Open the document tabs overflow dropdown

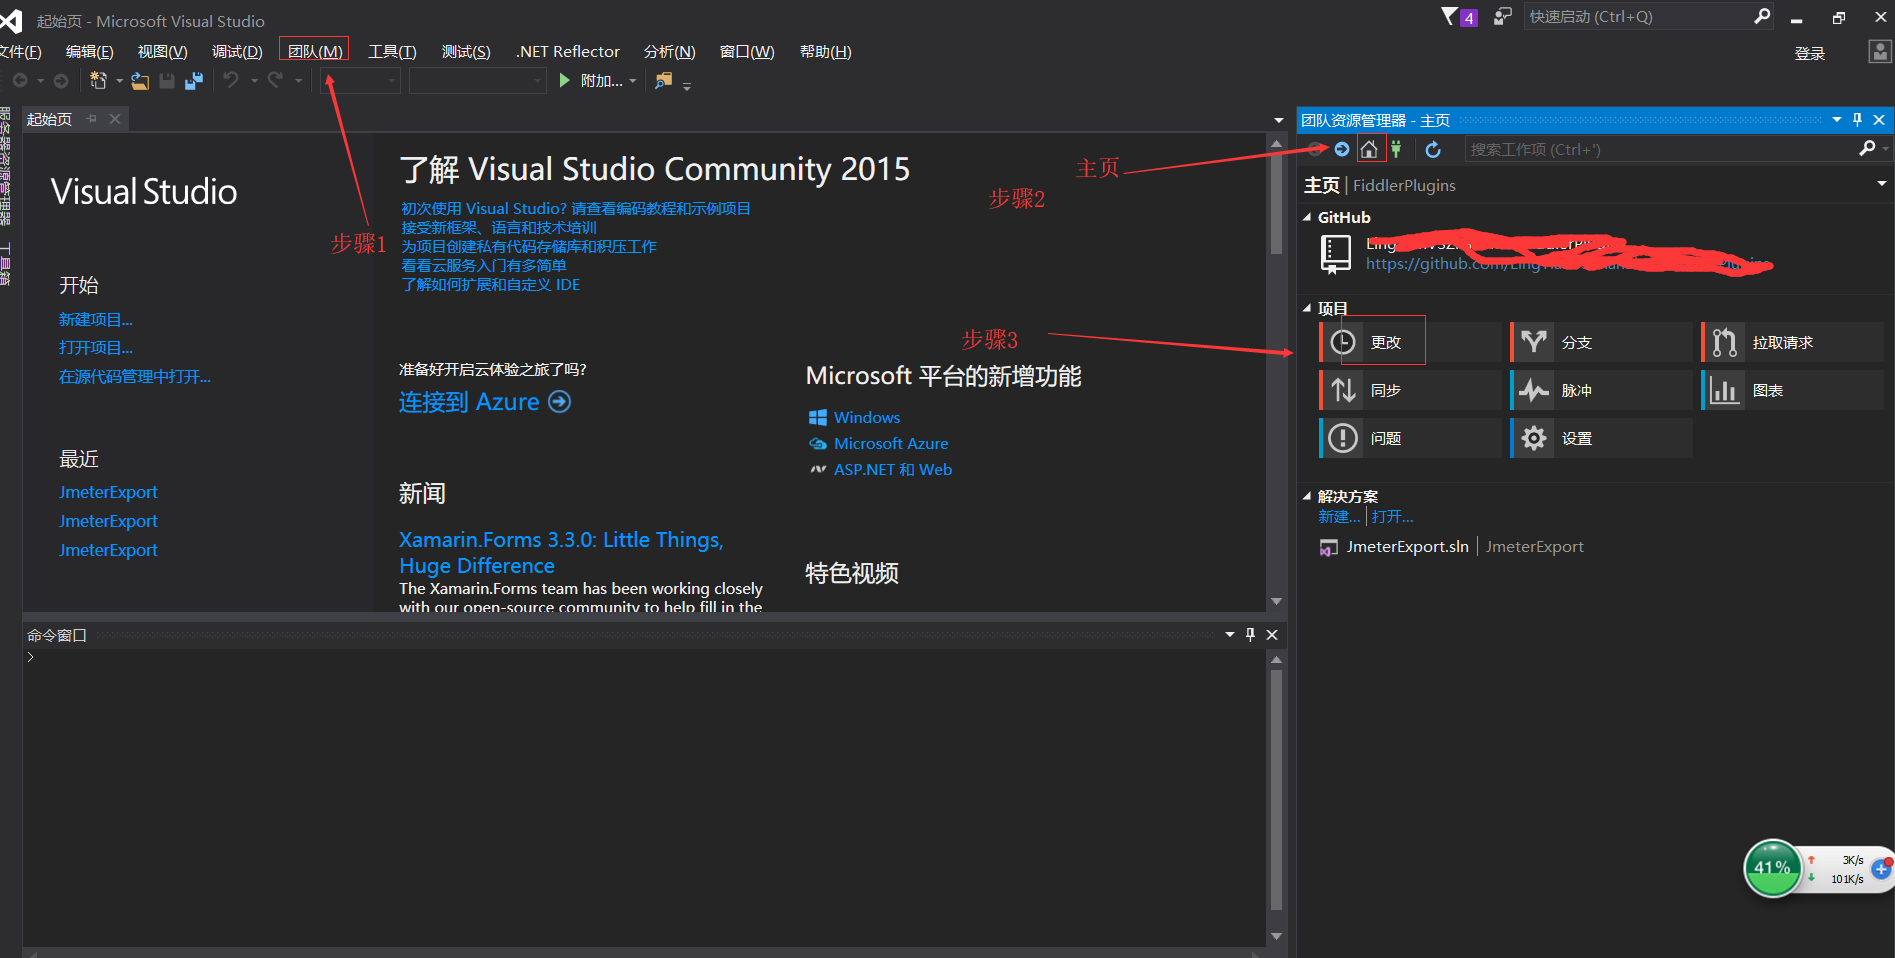tap(1279, 121)
